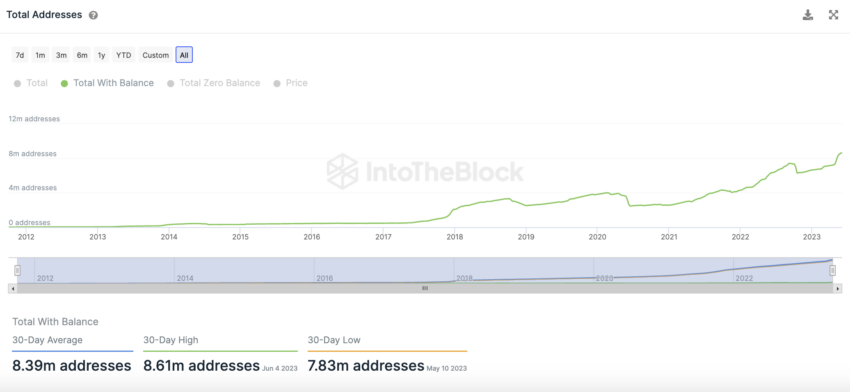This screenshot has height=392, width=850.
Task: Show the Total Zero Balance series
Action: pyautogui.click(x=214, y=83)
